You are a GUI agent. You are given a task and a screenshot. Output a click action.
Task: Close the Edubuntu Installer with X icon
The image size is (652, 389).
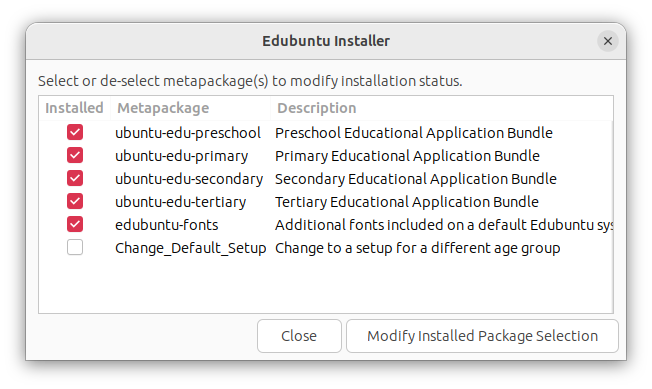pyautogui.click(x=608, y=41)
